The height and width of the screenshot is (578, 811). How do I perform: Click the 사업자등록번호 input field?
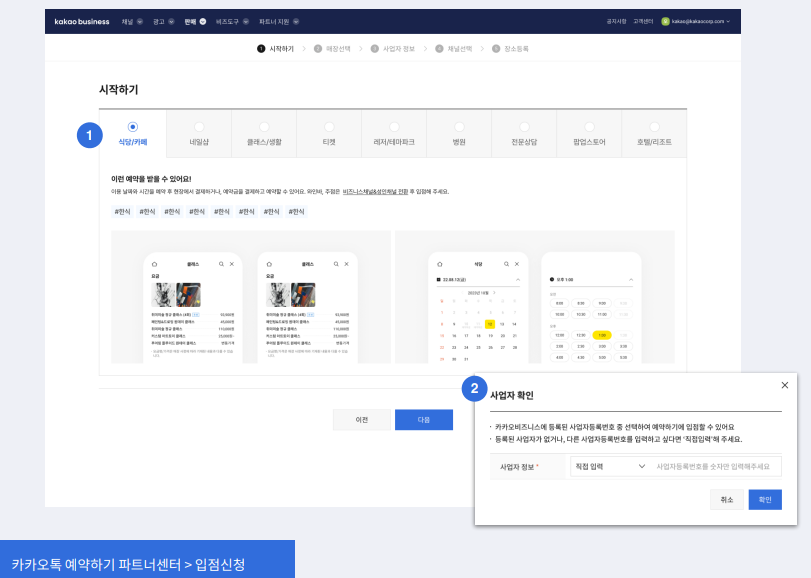tap(715, 466)
